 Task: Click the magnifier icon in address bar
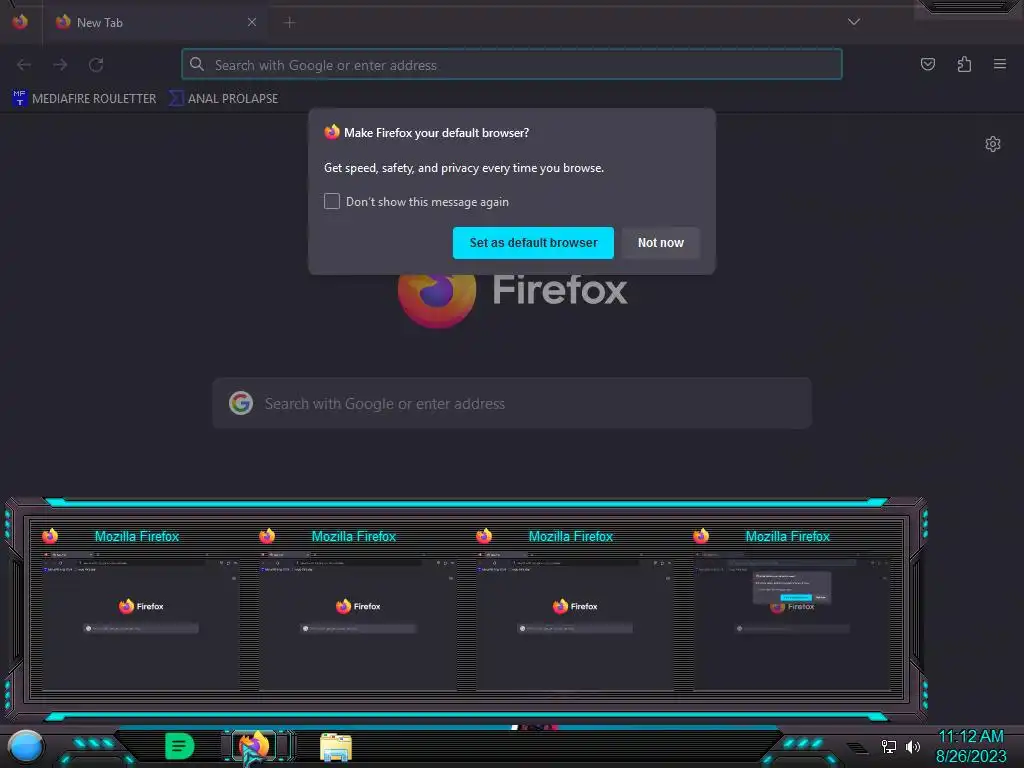[x=197, y=64]
